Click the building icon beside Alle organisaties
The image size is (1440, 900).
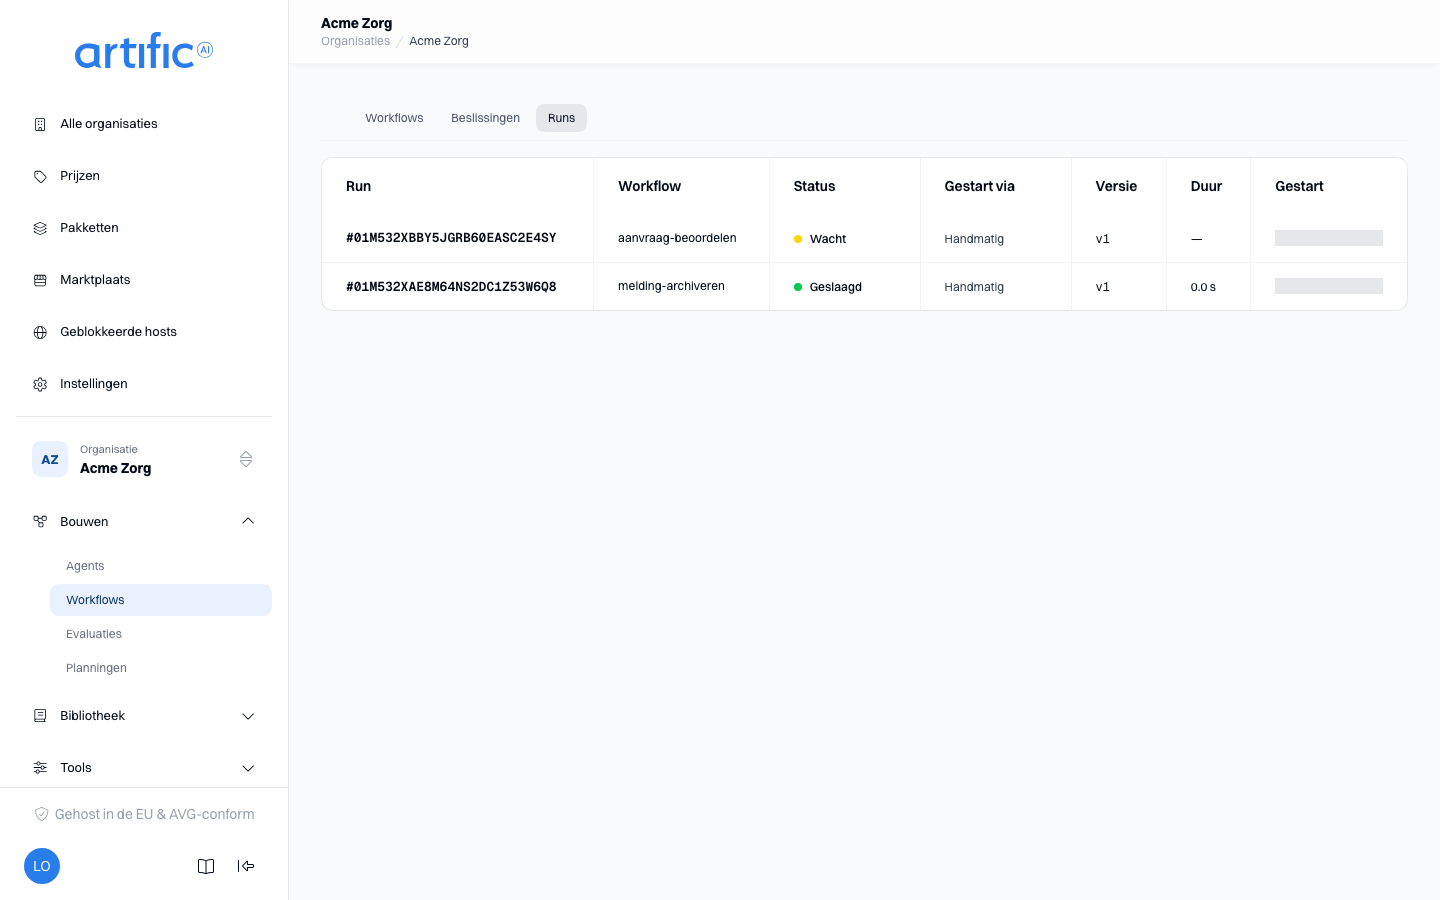pos(40,124)
